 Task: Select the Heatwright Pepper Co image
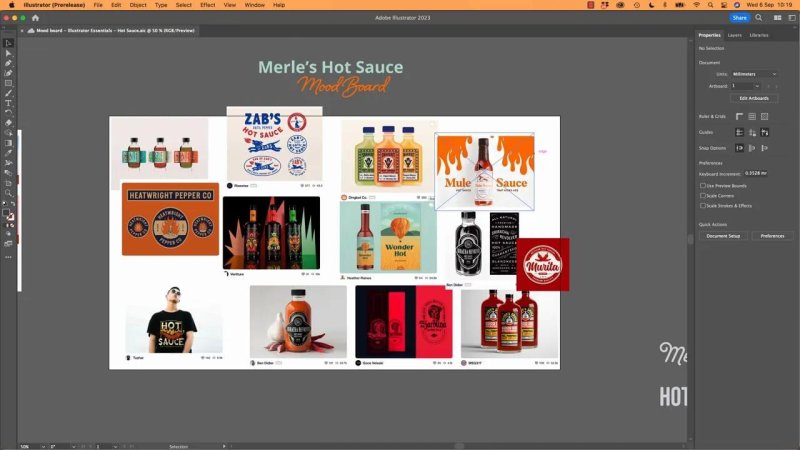coord(170,219)
